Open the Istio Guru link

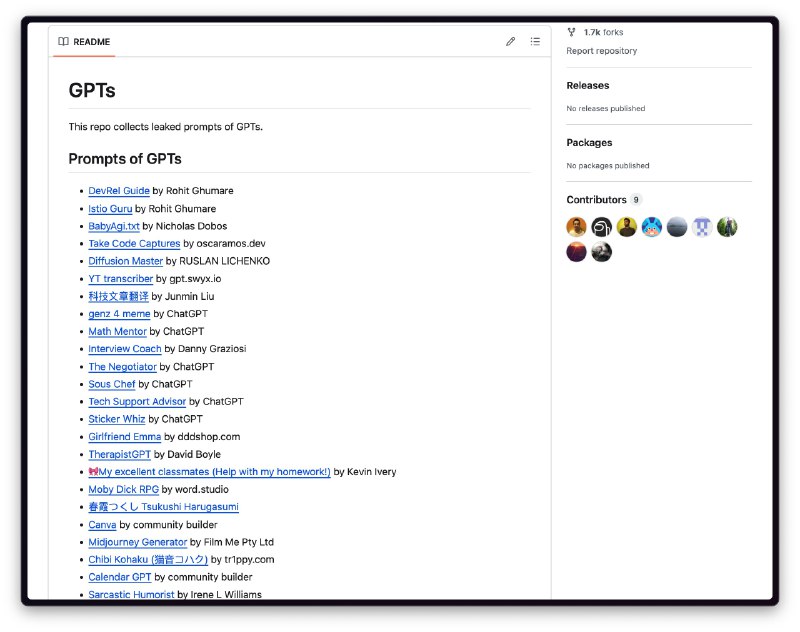point(110,209)
